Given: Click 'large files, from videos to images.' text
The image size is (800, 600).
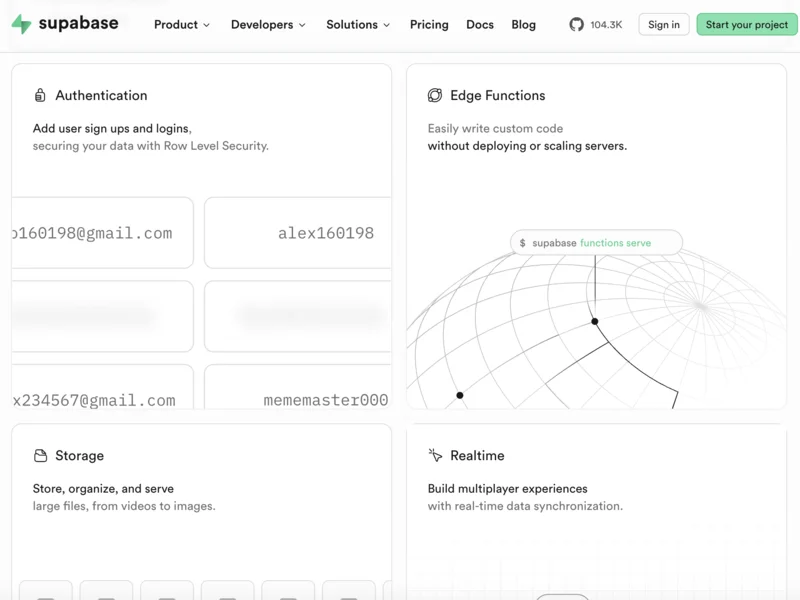Looking at the screenshot, I should 124,506.
